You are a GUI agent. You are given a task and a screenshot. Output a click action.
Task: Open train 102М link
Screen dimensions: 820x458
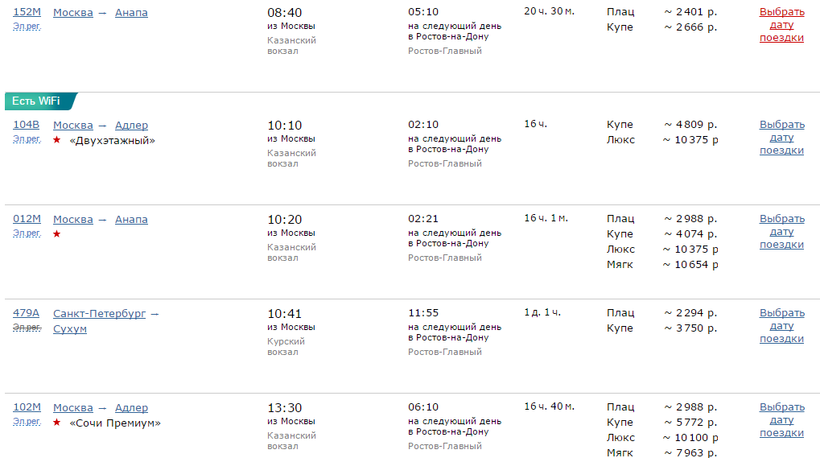click(27, 407)
